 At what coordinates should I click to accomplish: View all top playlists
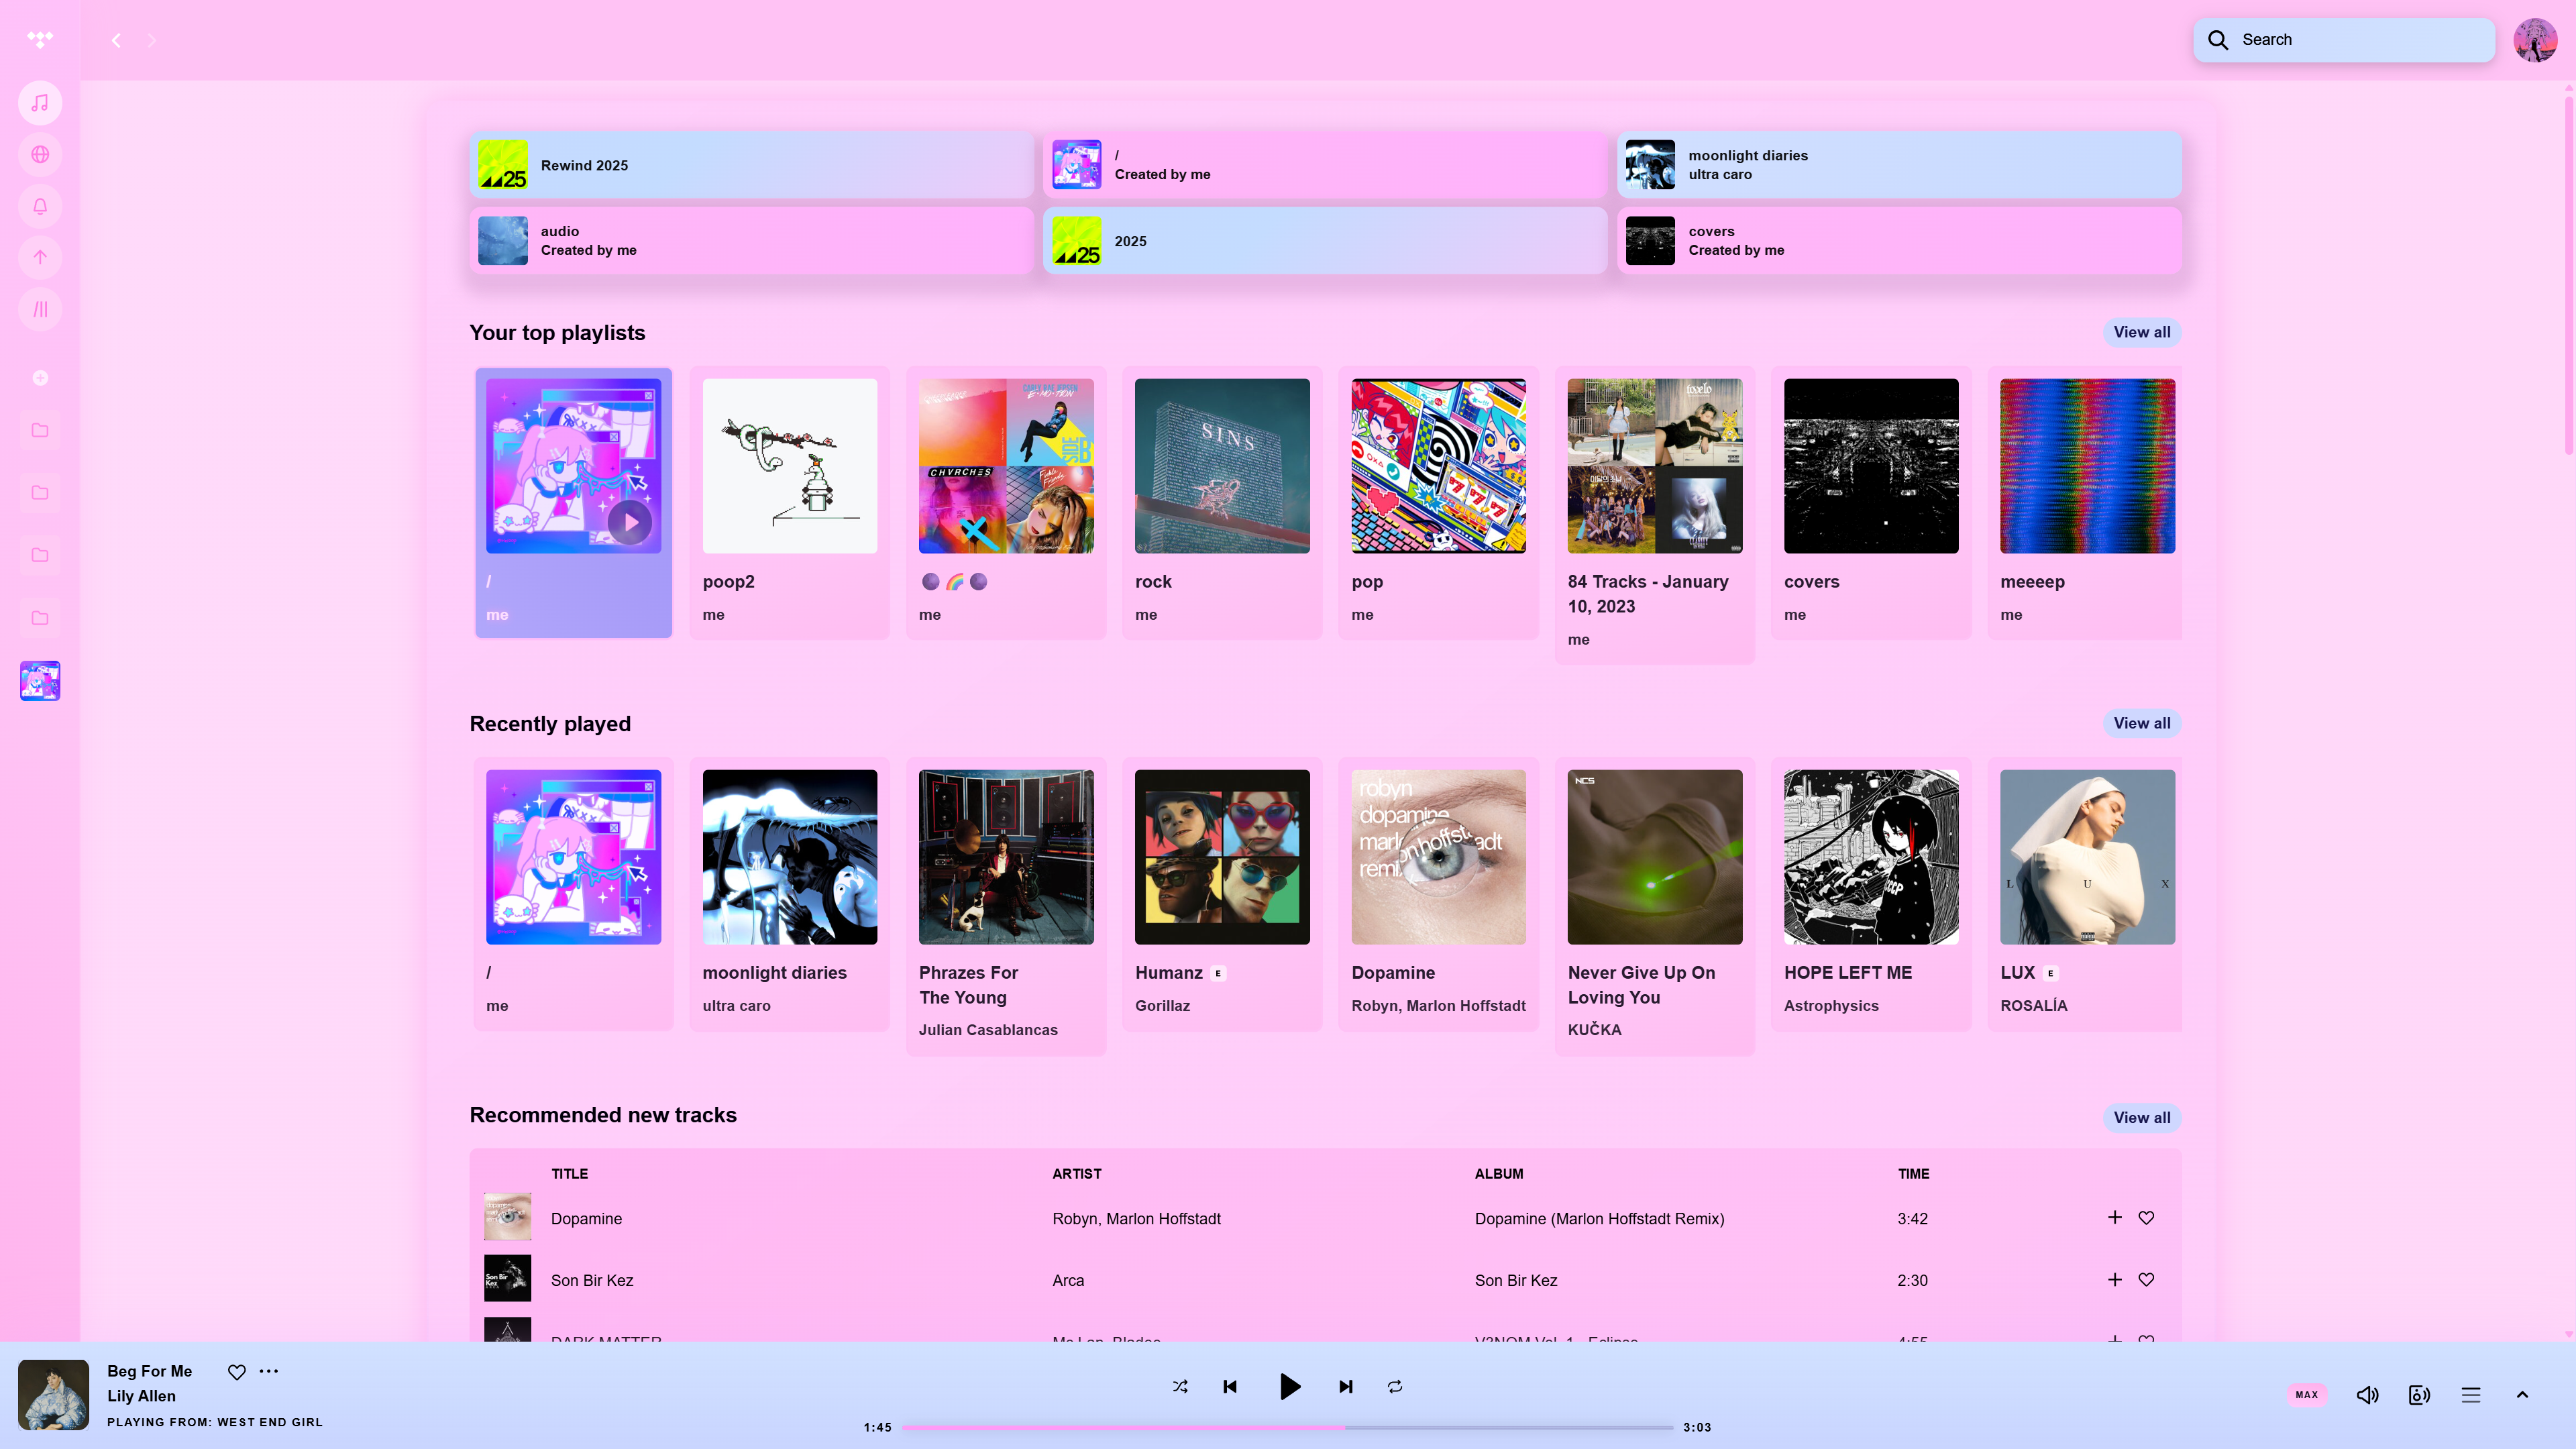2141,332
